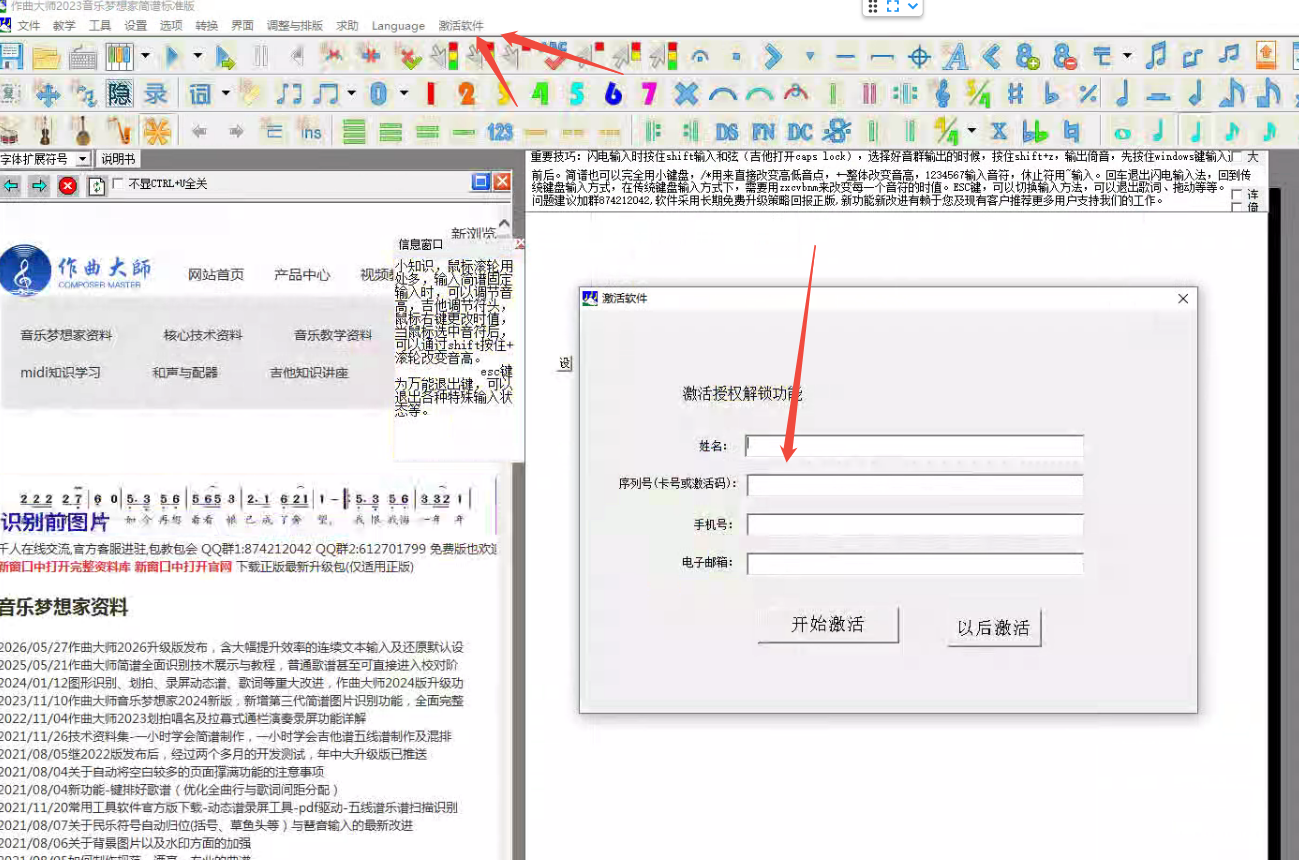Open the 产品中心 link
This screenshot has width=1299, height=860.
[302, 275]
